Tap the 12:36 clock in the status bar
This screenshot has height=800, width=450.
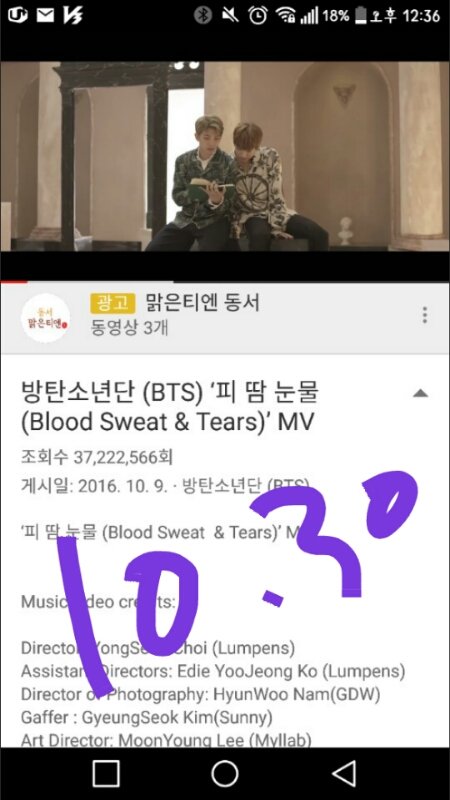pos(421,16)
